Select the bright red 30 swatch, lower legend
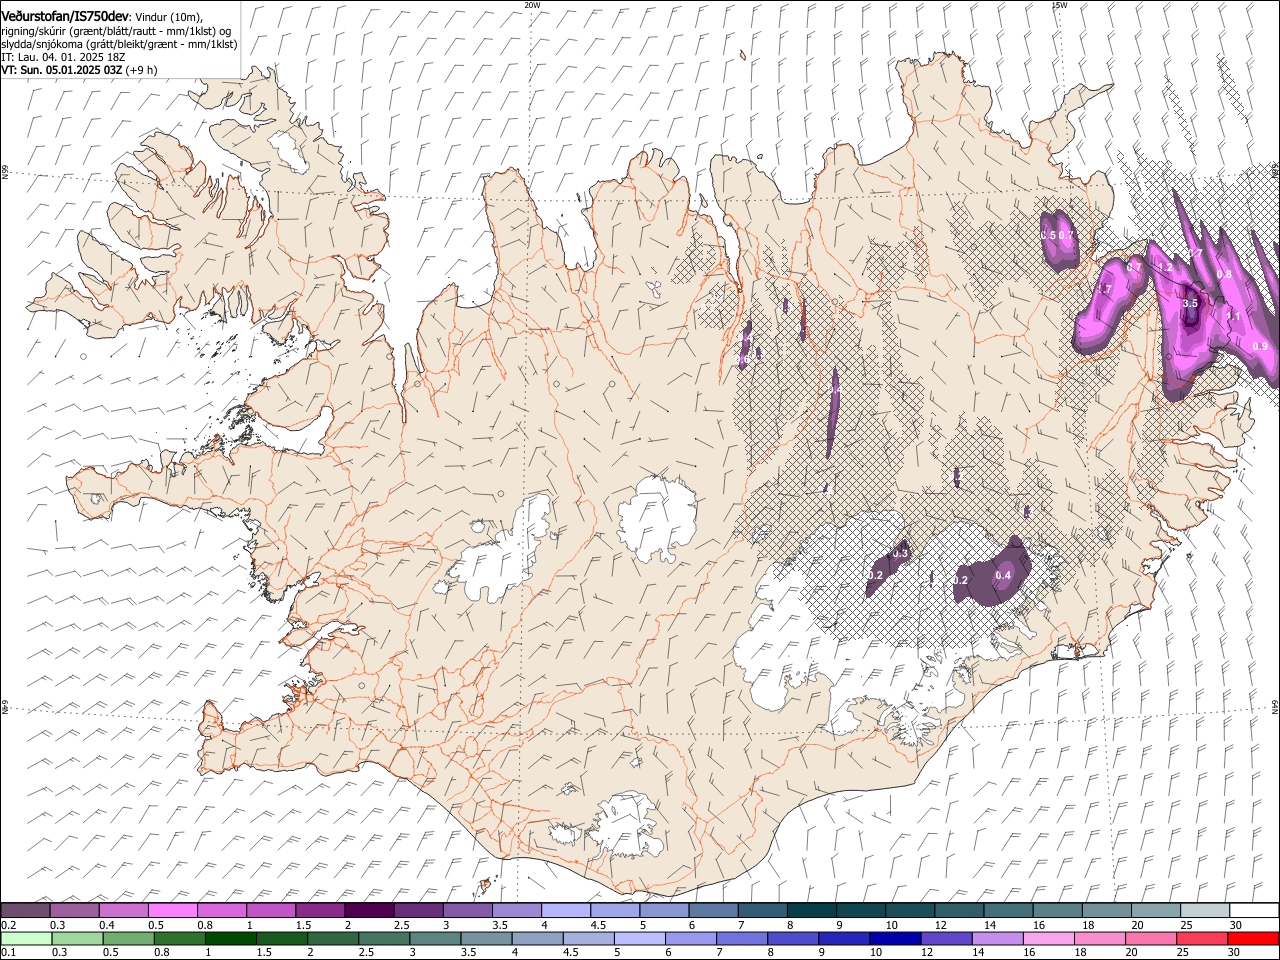 coord(1251,939)
